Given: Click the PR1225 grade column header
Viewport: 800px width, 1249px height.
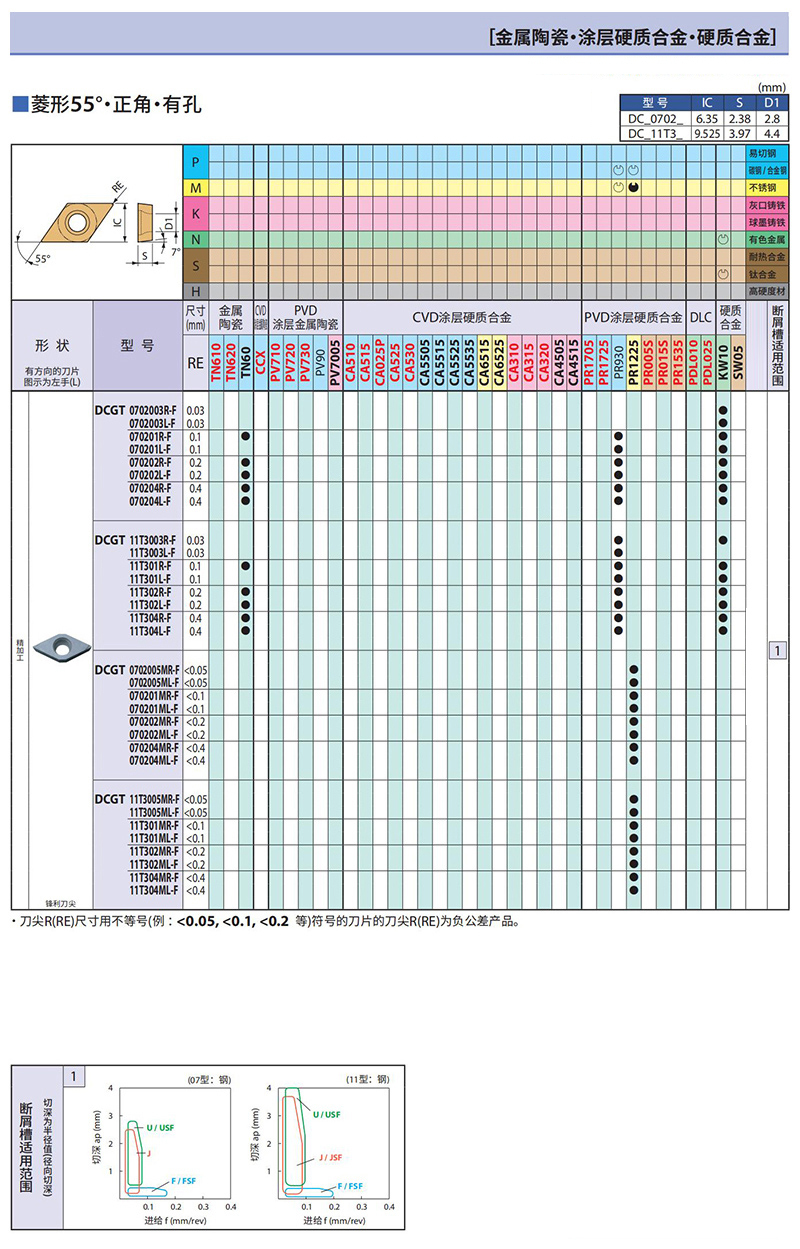Looking at the screenshot, I should point(634,361).
